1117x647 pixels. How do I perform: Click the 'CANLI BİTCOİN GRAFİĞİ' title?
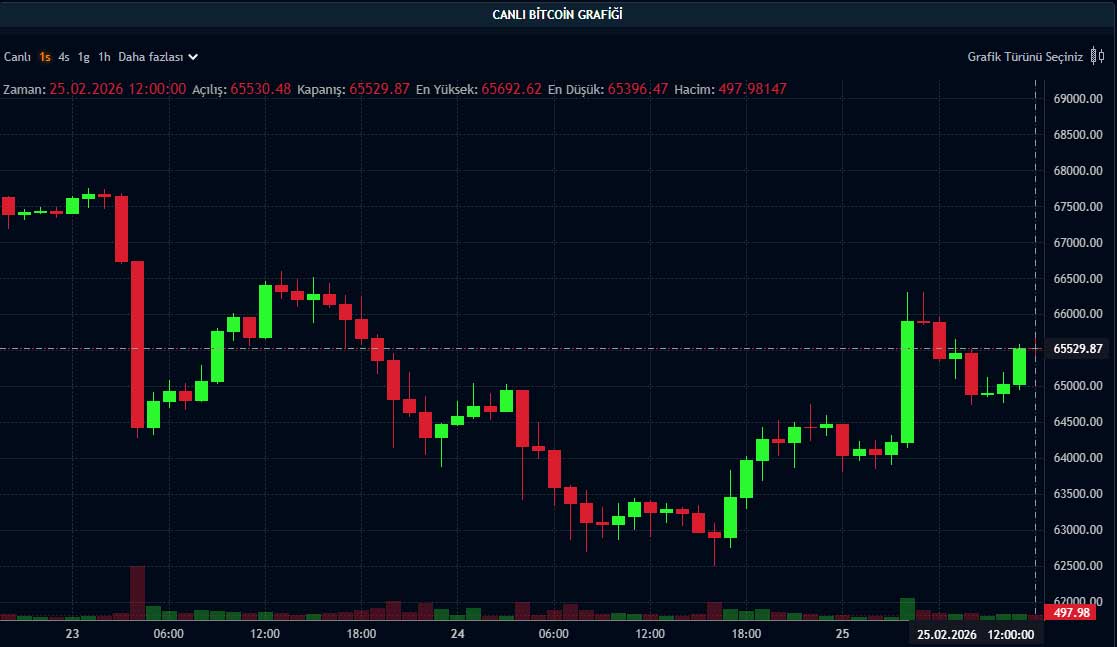(x=558, y=14)
